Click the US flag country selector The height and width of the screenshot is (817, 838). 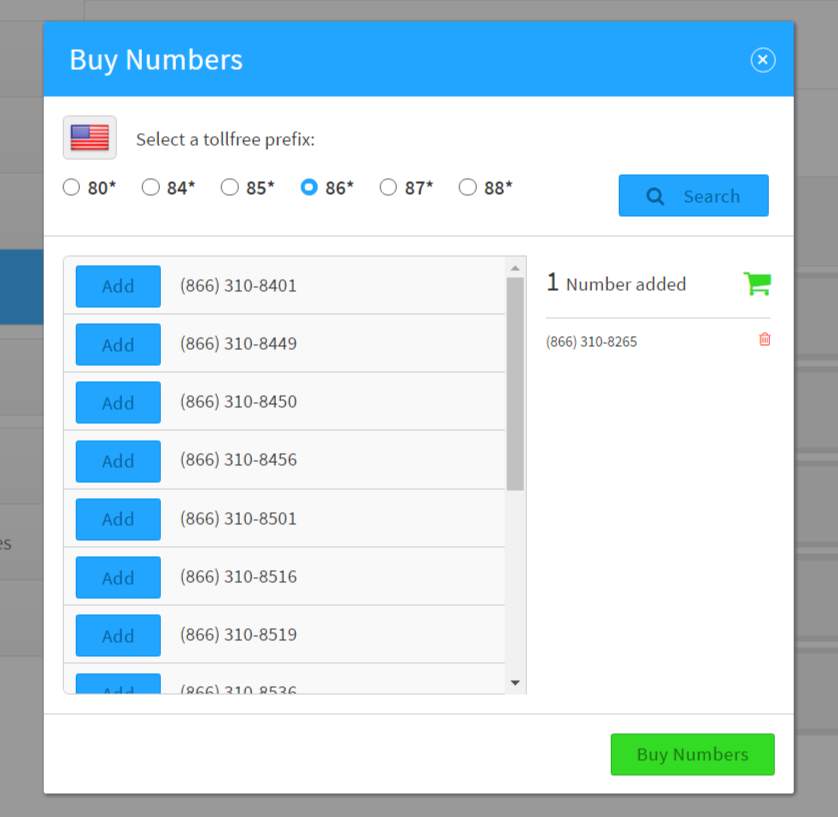[90, 138]
